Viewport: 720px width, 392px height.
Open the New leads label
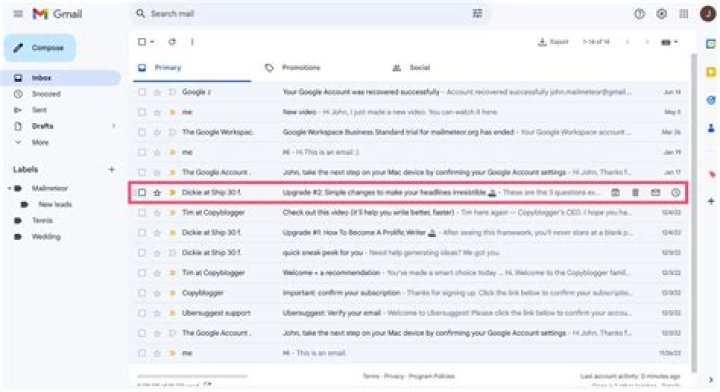[x=55, y=204]
